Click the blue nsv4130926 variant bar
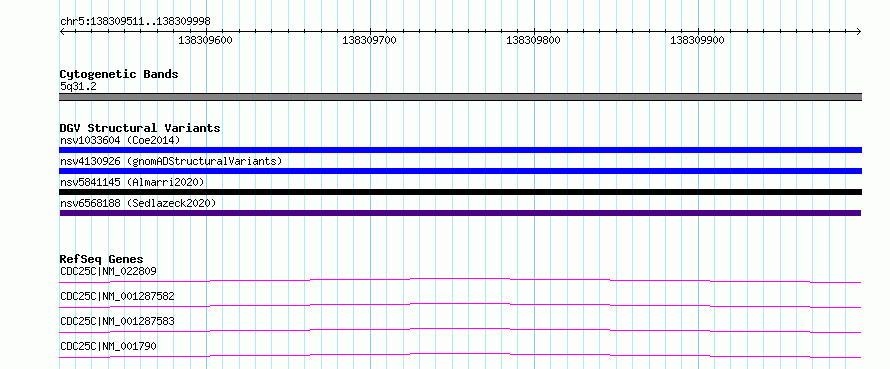Viewport: 890px width, 369px height. [460, 171]
